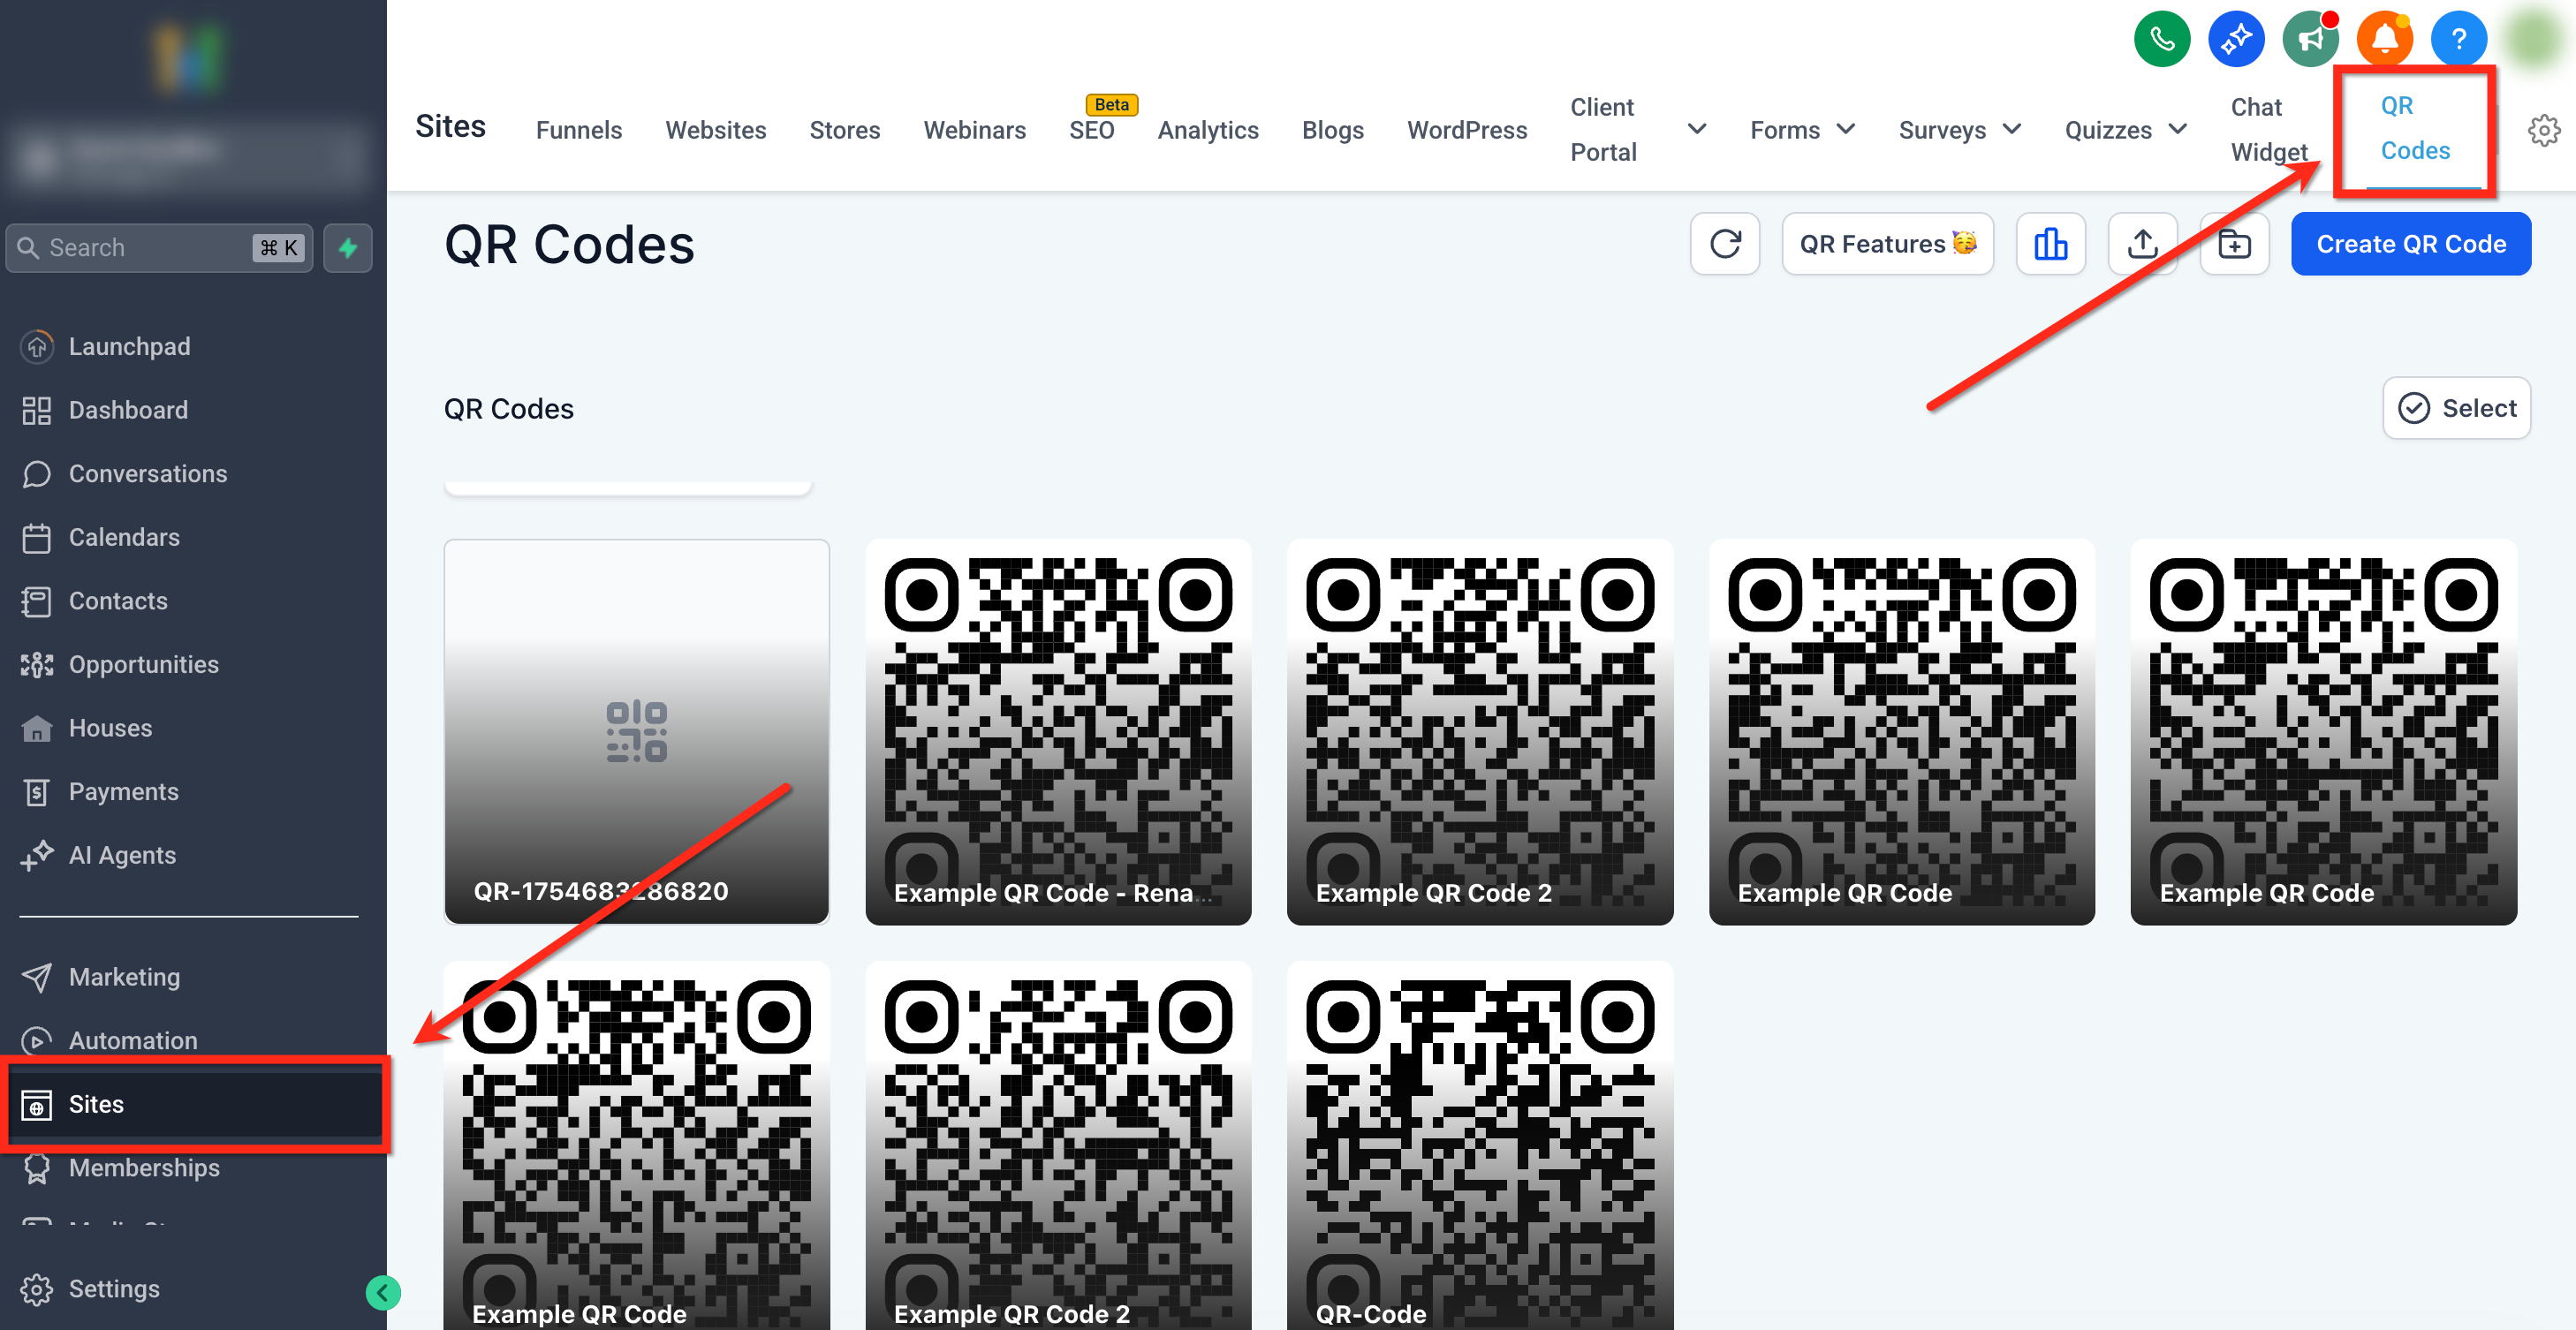The height and width of the screenshot is (1330, 2576).
Task: Click the QR Features button
Action: [1887, 244]
